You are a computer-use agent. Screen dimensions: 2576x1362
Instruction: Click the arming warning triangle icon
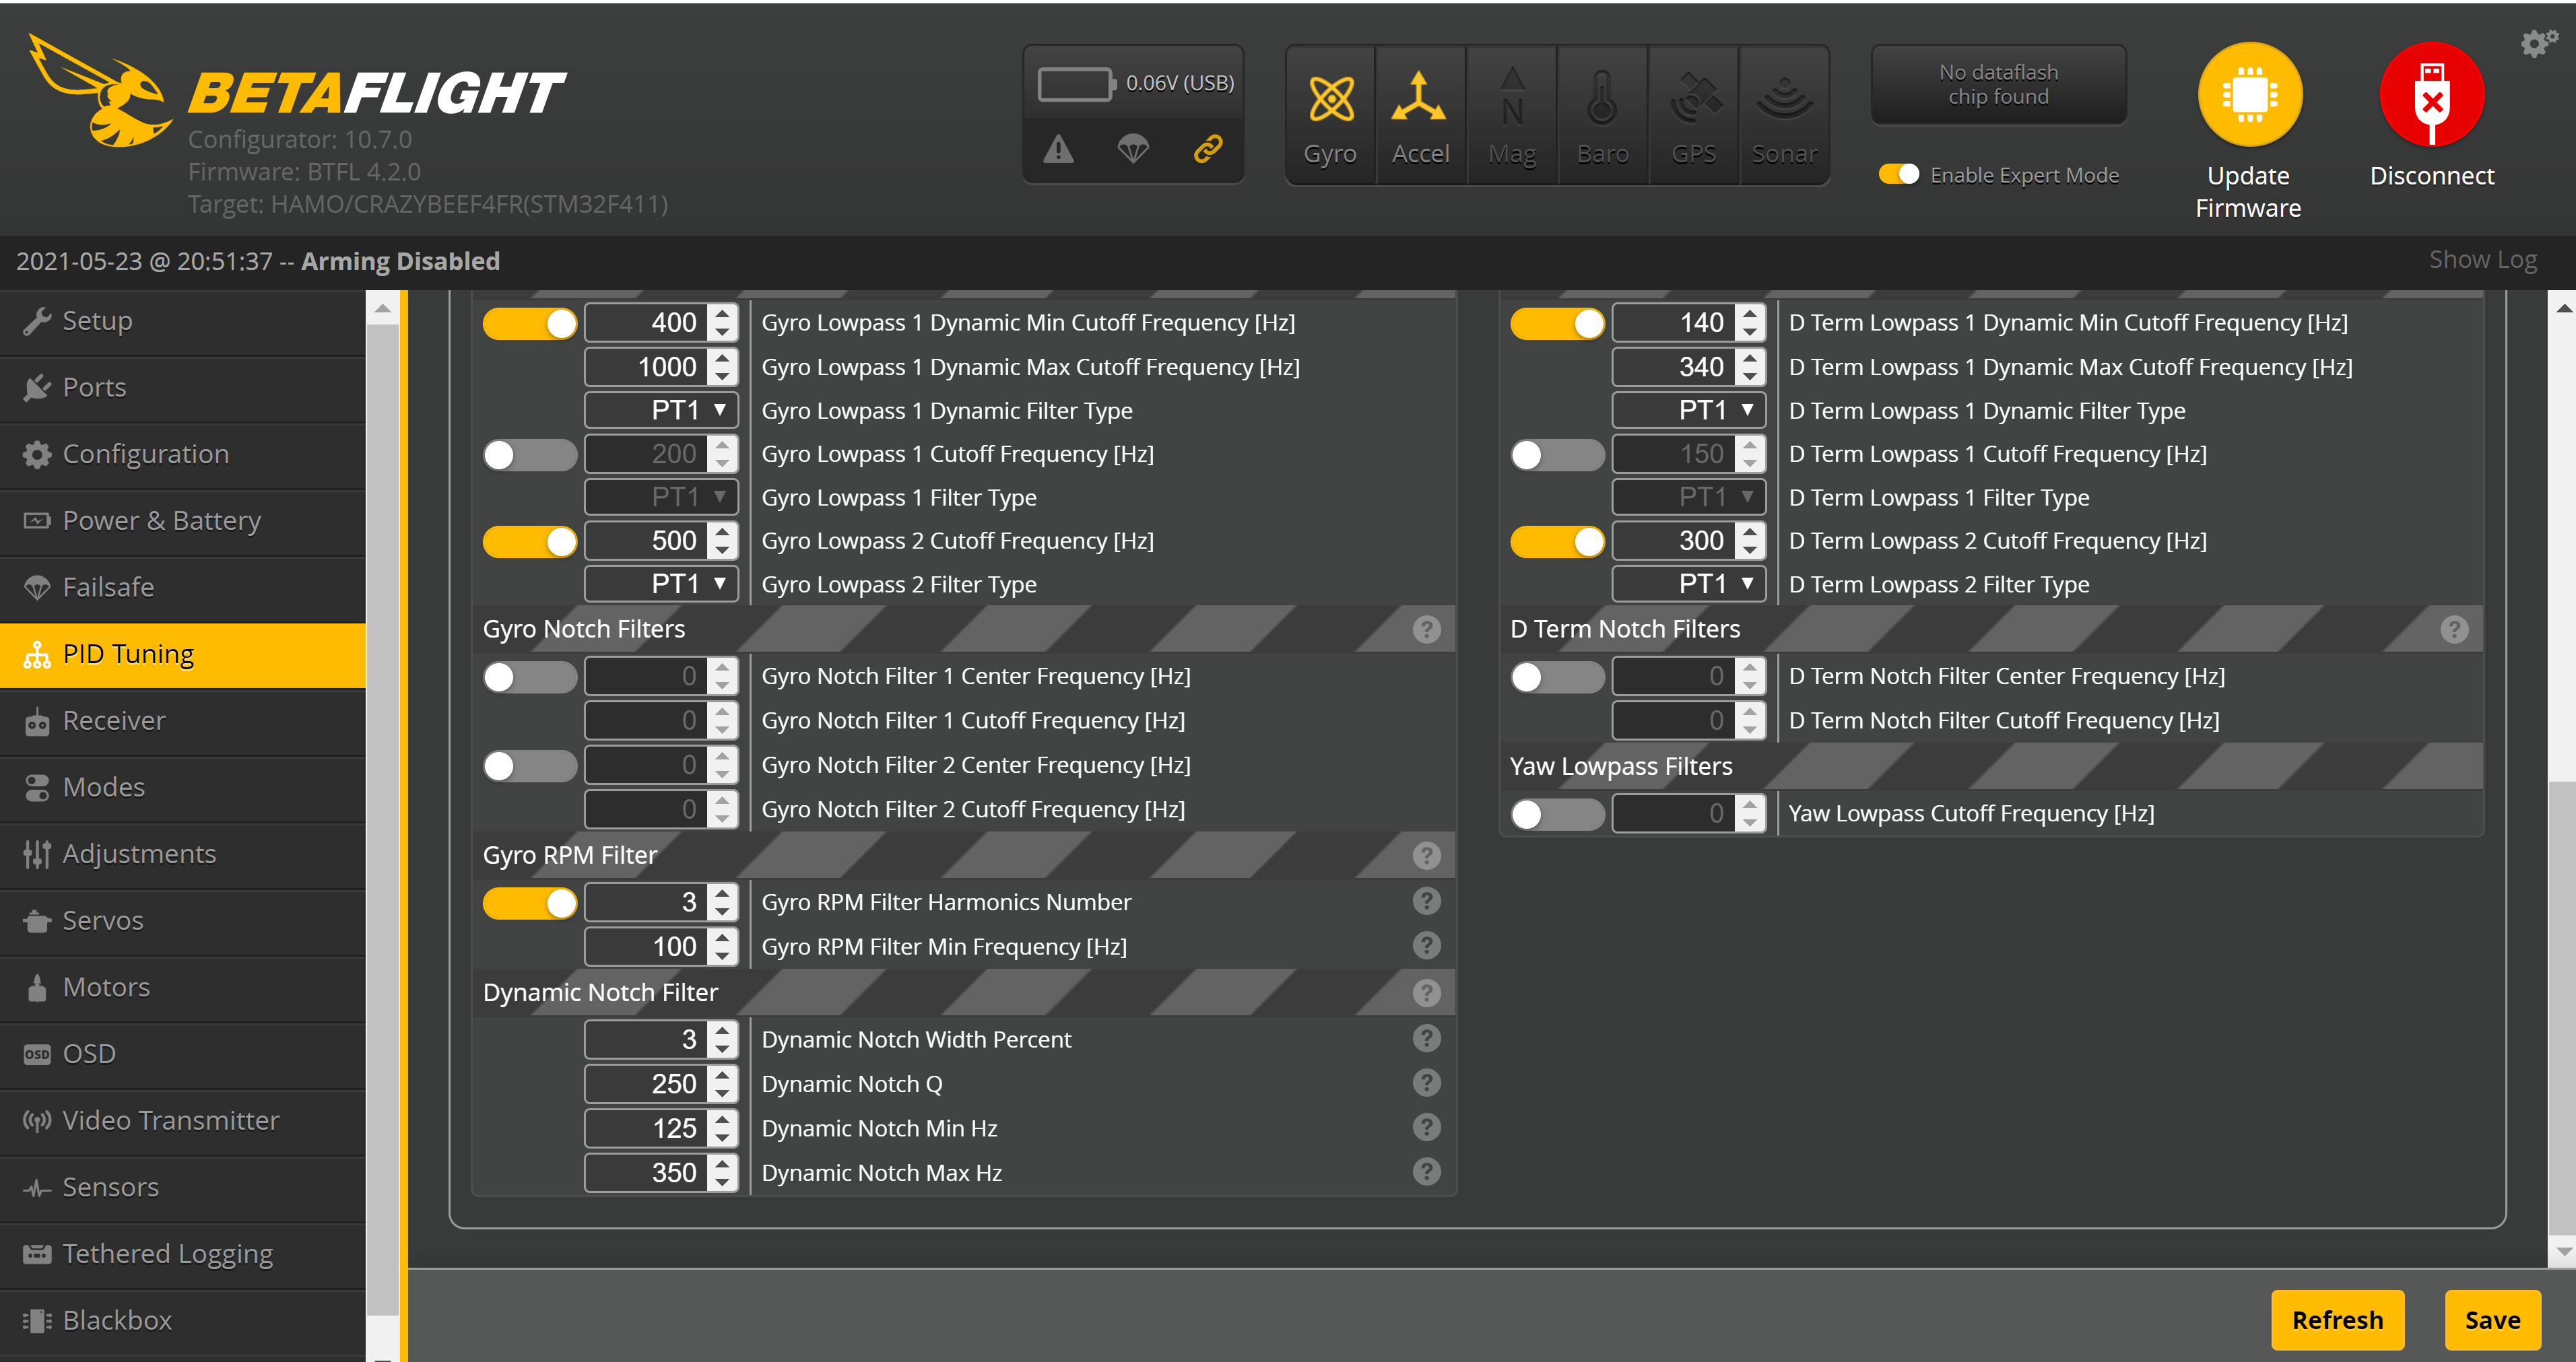[x=1058, y=150]
